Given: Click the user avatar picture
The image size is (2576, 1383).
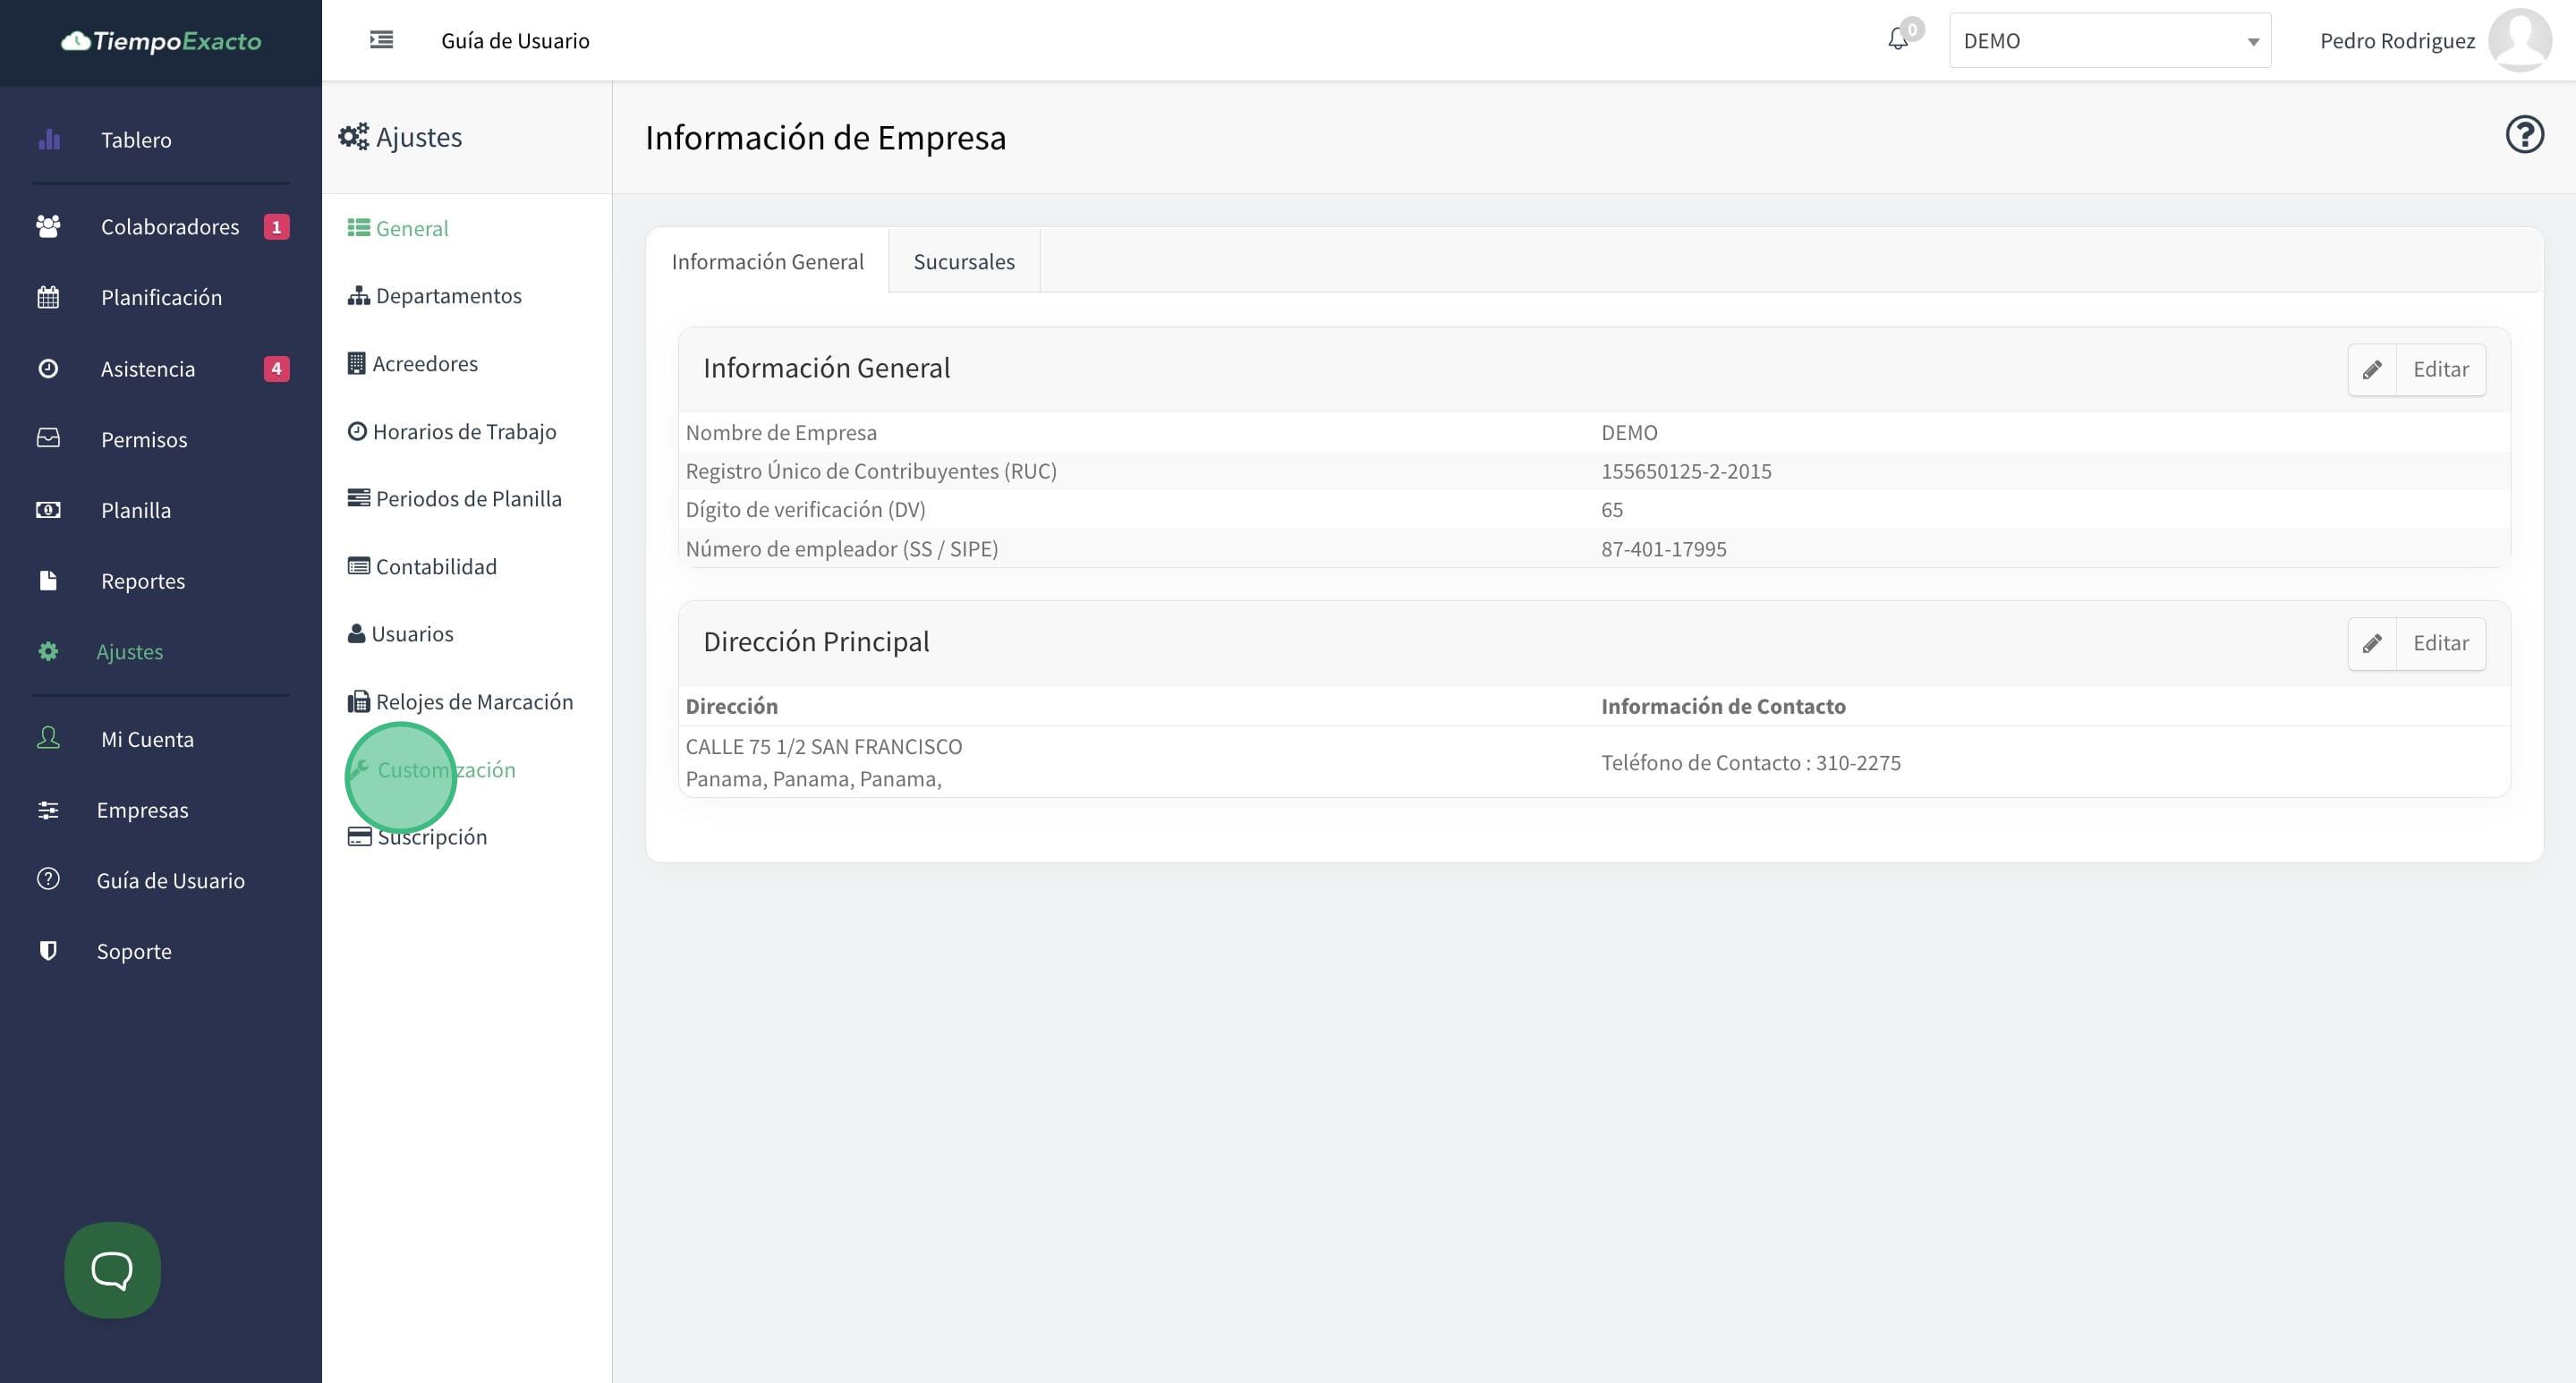Looking at the screenshot, I should tap(2518, 40).
